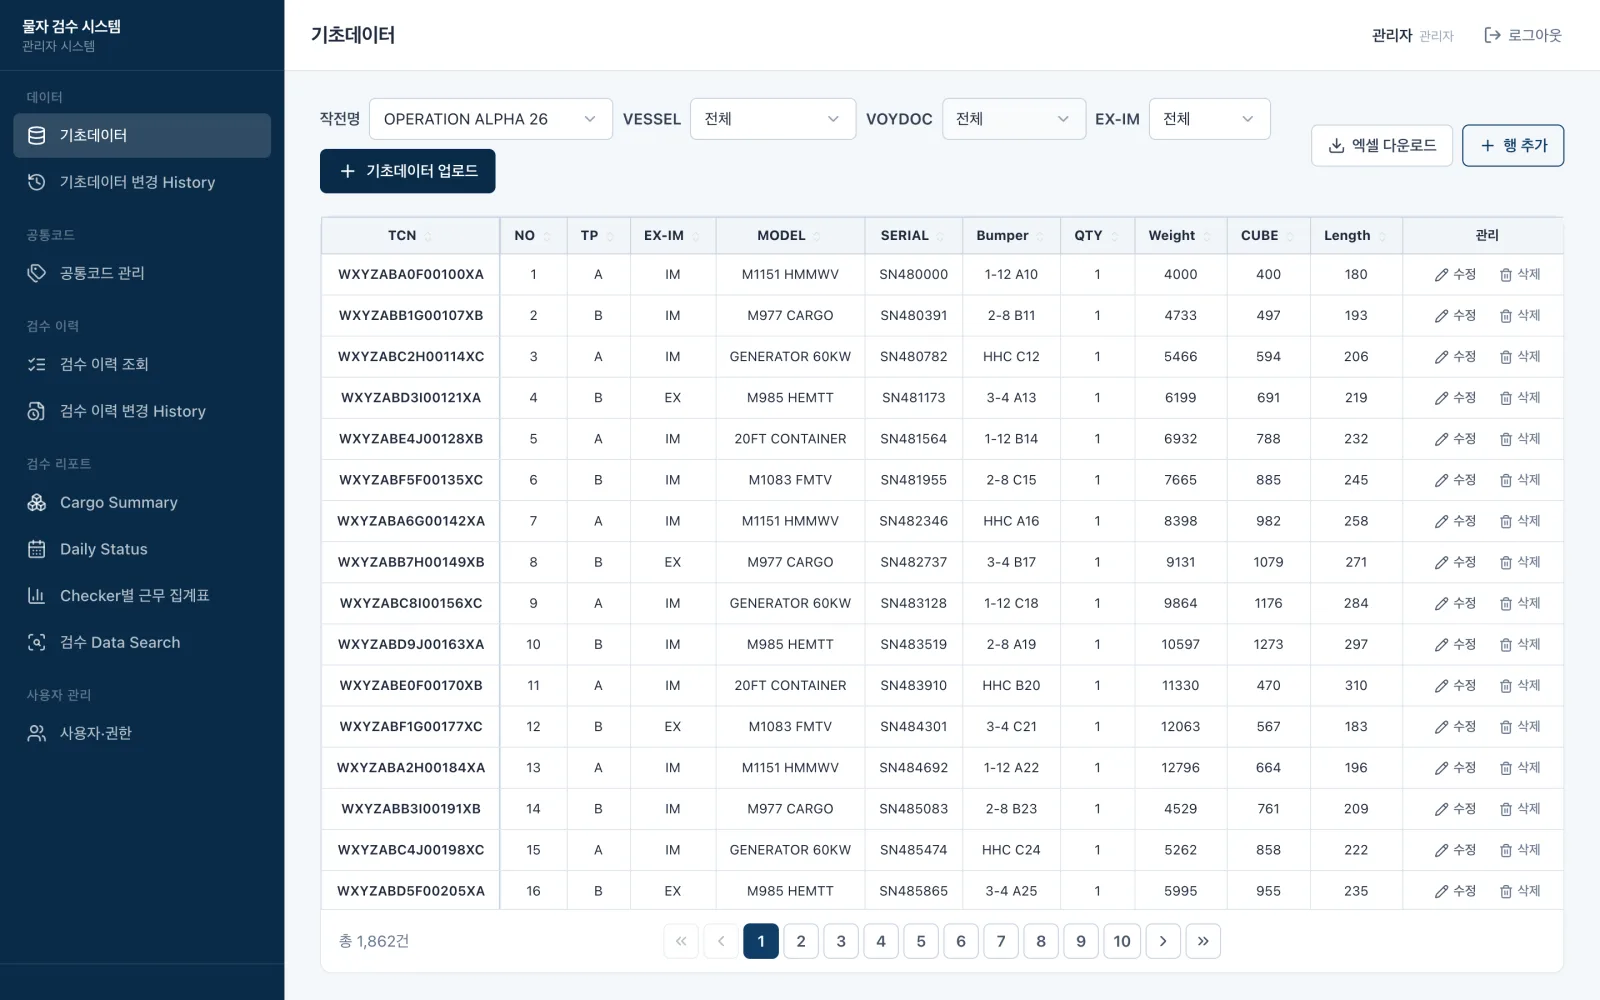The width and height of the screenshot is (1600, 1000).
Task: Delete the SN485865 row with 삭제
Action: coord(1520,891)
